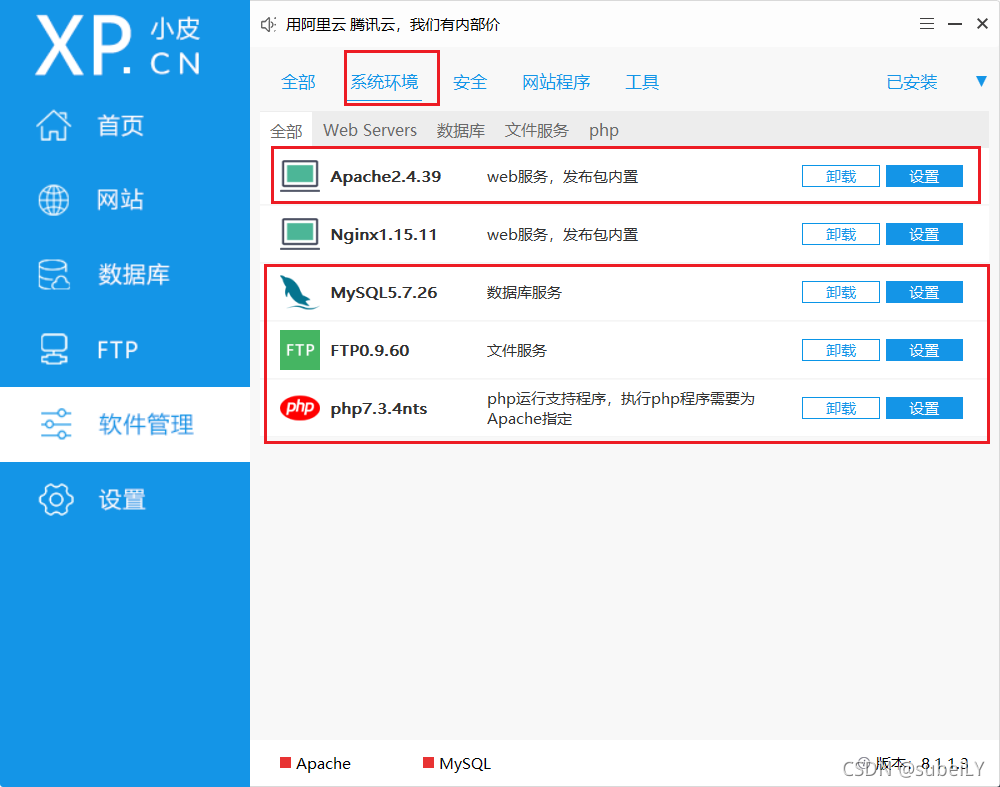Open the 设置 settings sidebar icon
Screen dimensions: 1000x787
point(120,499)
